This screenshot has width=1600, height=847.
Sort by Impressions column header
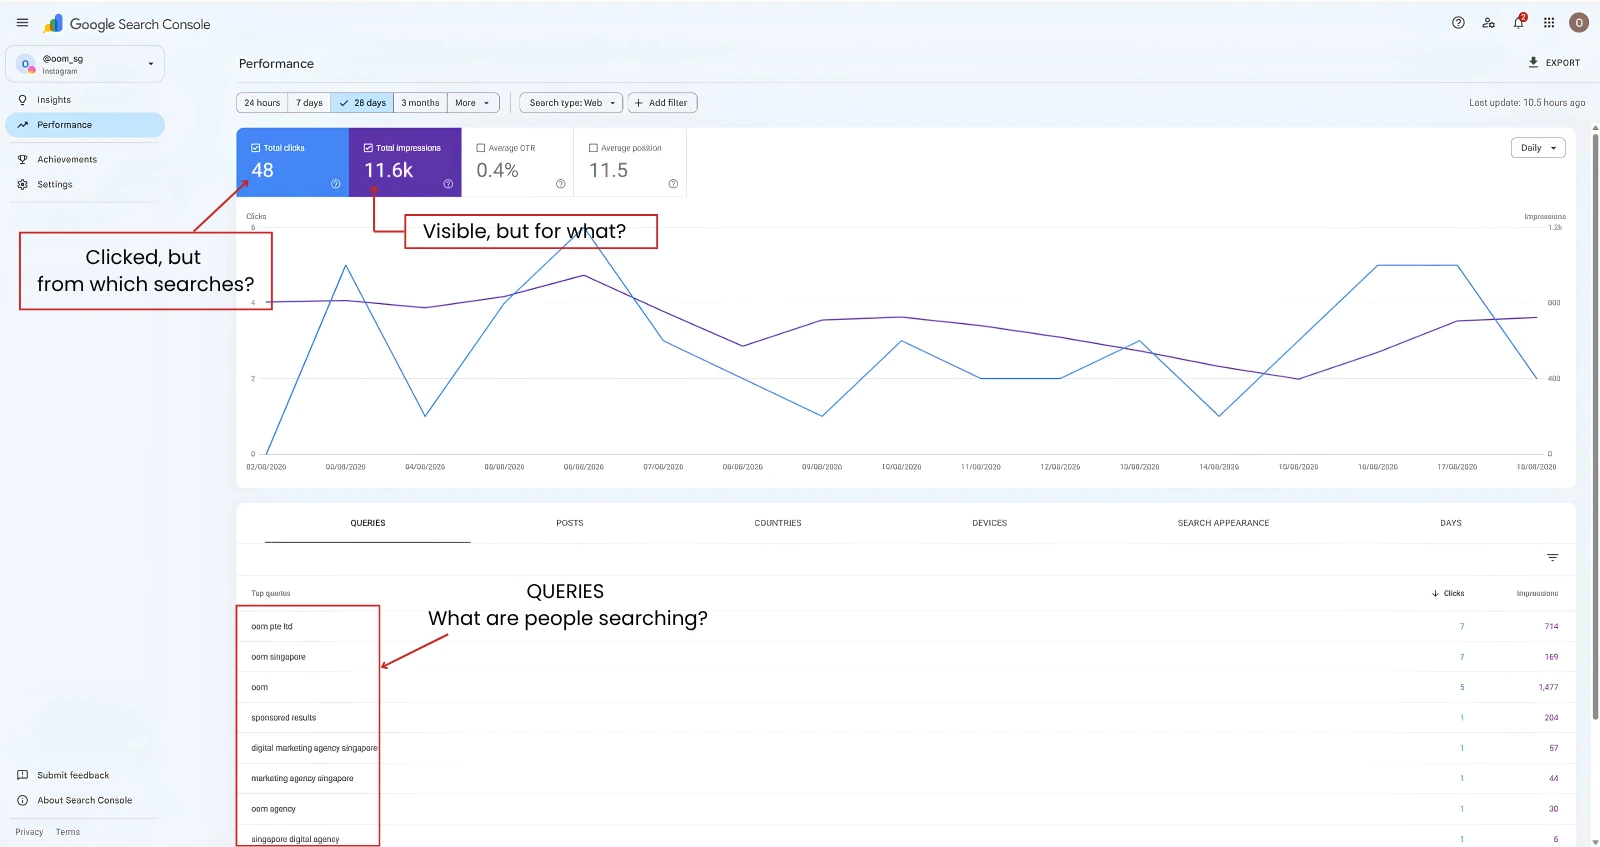pyautogui.click(x=1537, y=594)
